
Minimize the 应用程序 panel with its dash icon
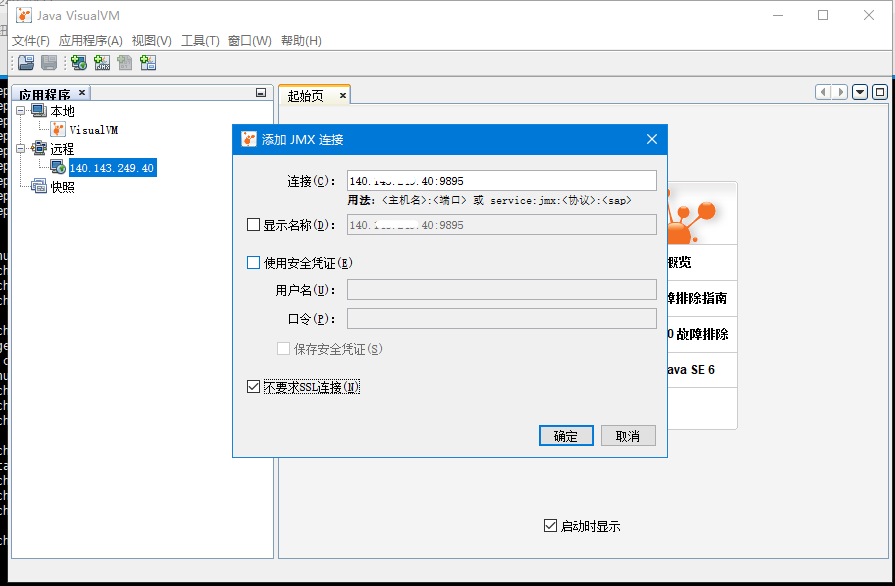pyautogui.click(x=261, y=93)
